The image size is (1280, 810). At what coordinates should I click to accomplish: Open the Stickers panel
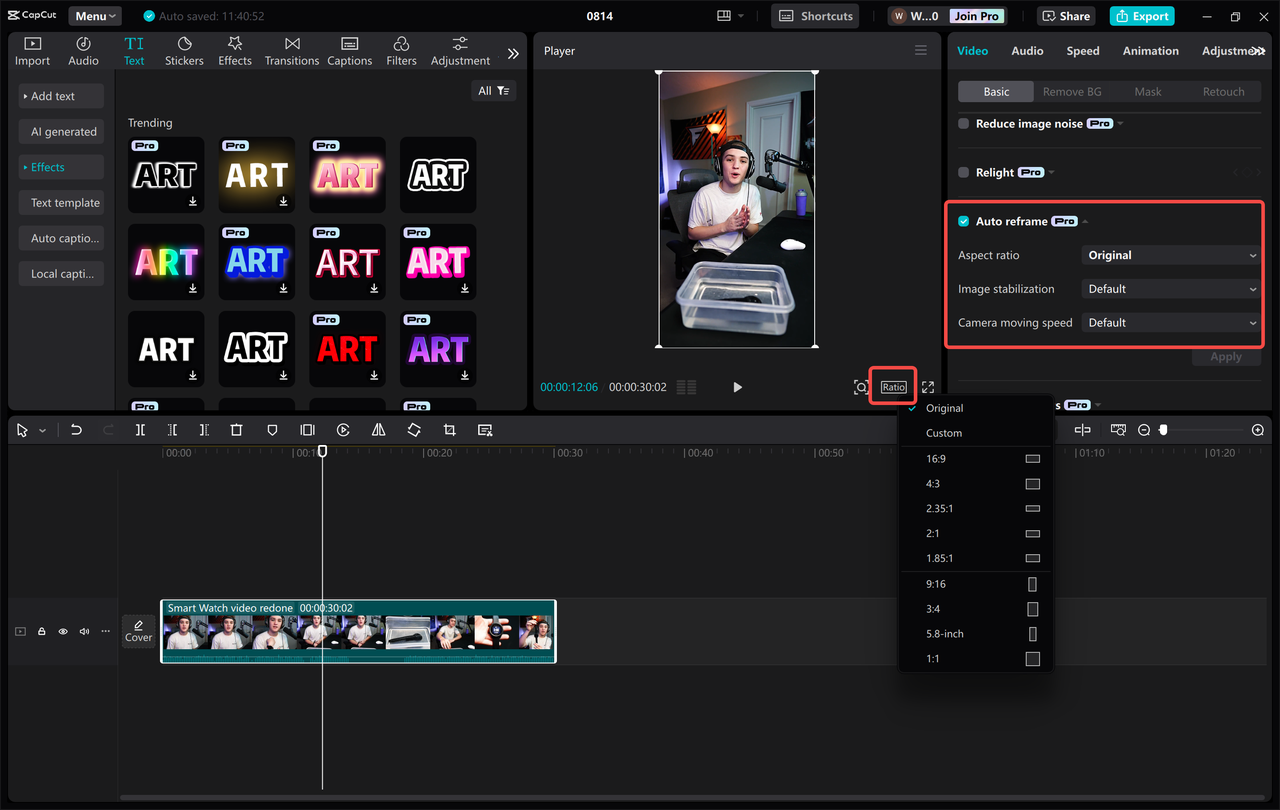184,50
